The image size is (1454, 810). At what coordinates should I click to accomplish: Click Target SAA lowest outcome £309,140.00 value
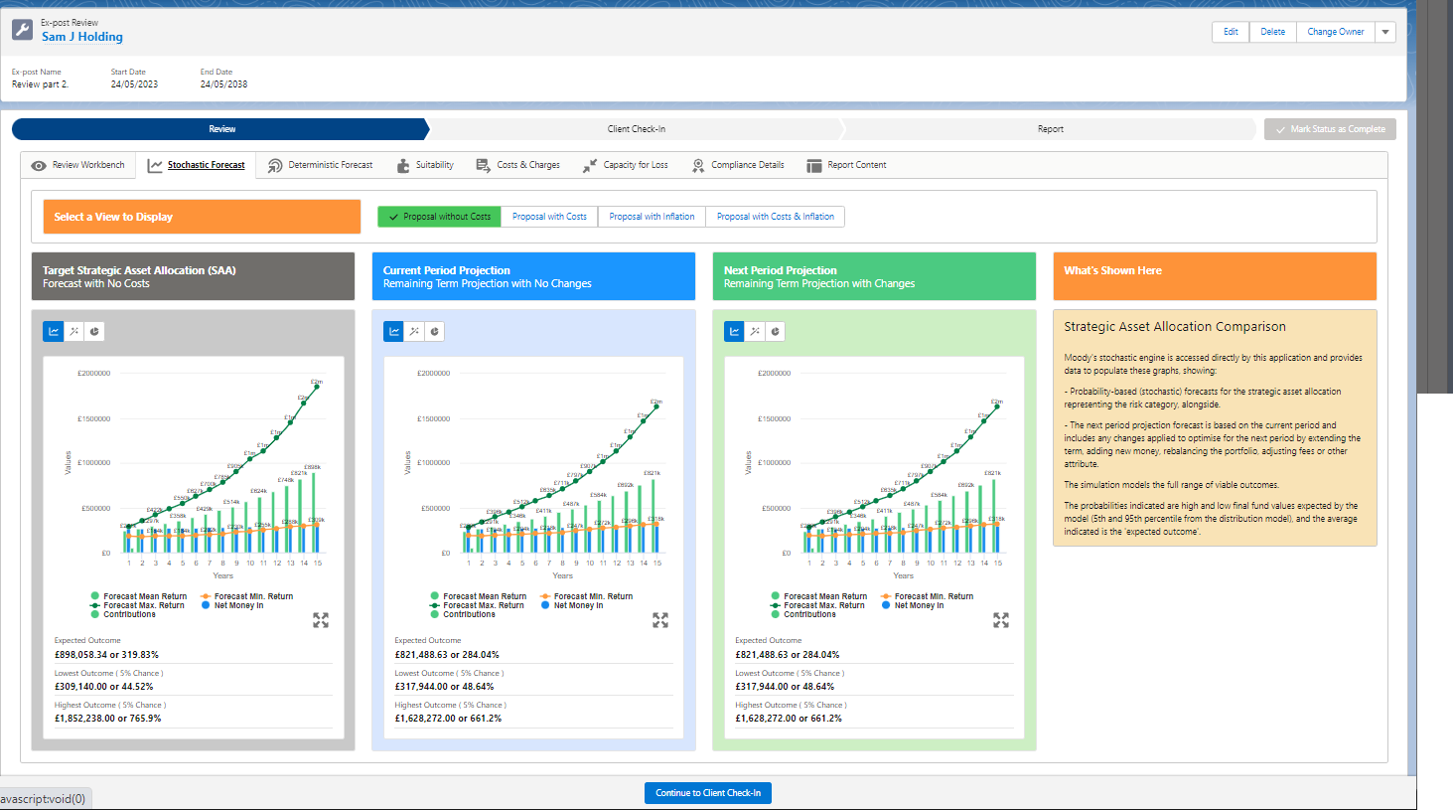tap(104, 687)
